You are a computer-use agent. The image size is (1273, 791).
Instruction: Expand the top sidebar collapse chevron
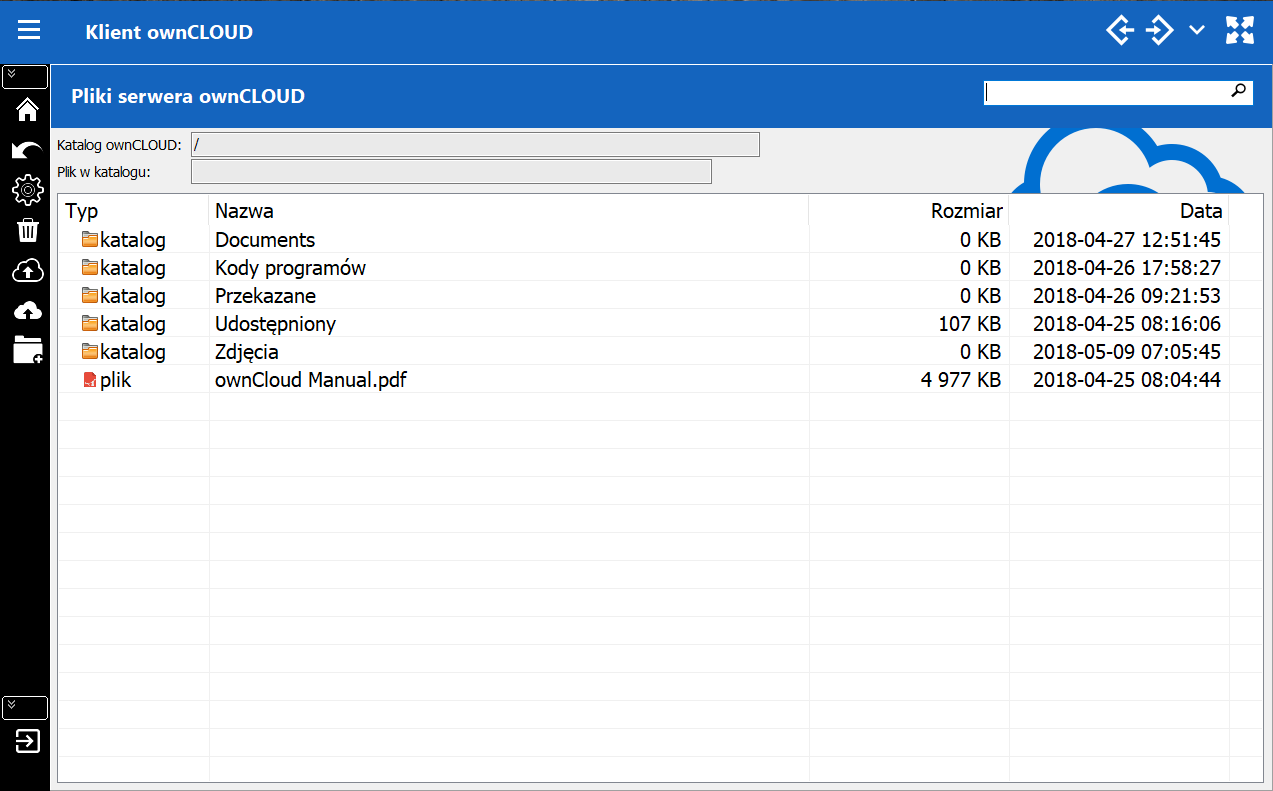click(25, 77)
